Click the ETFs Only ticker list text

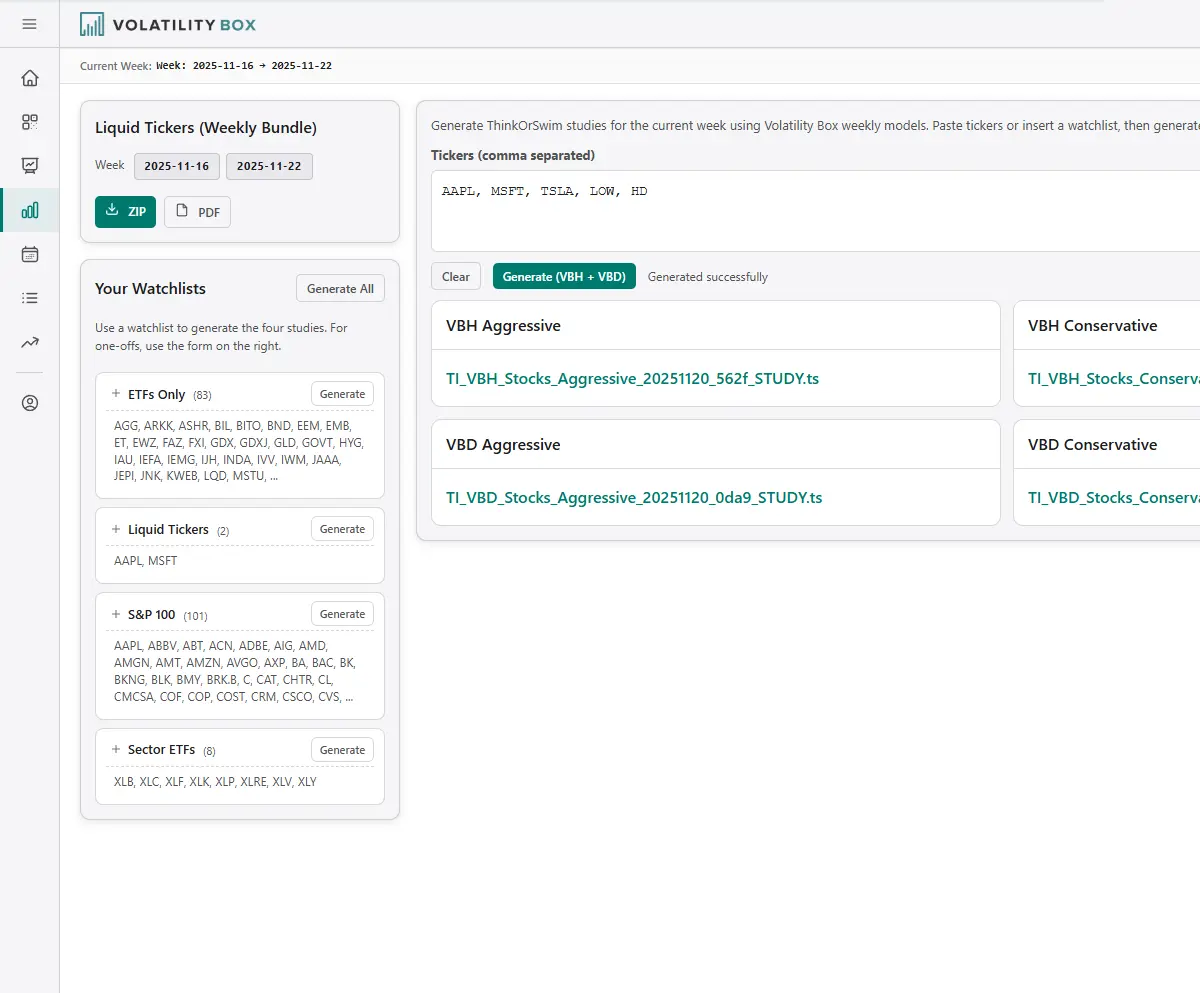[239, 450]
